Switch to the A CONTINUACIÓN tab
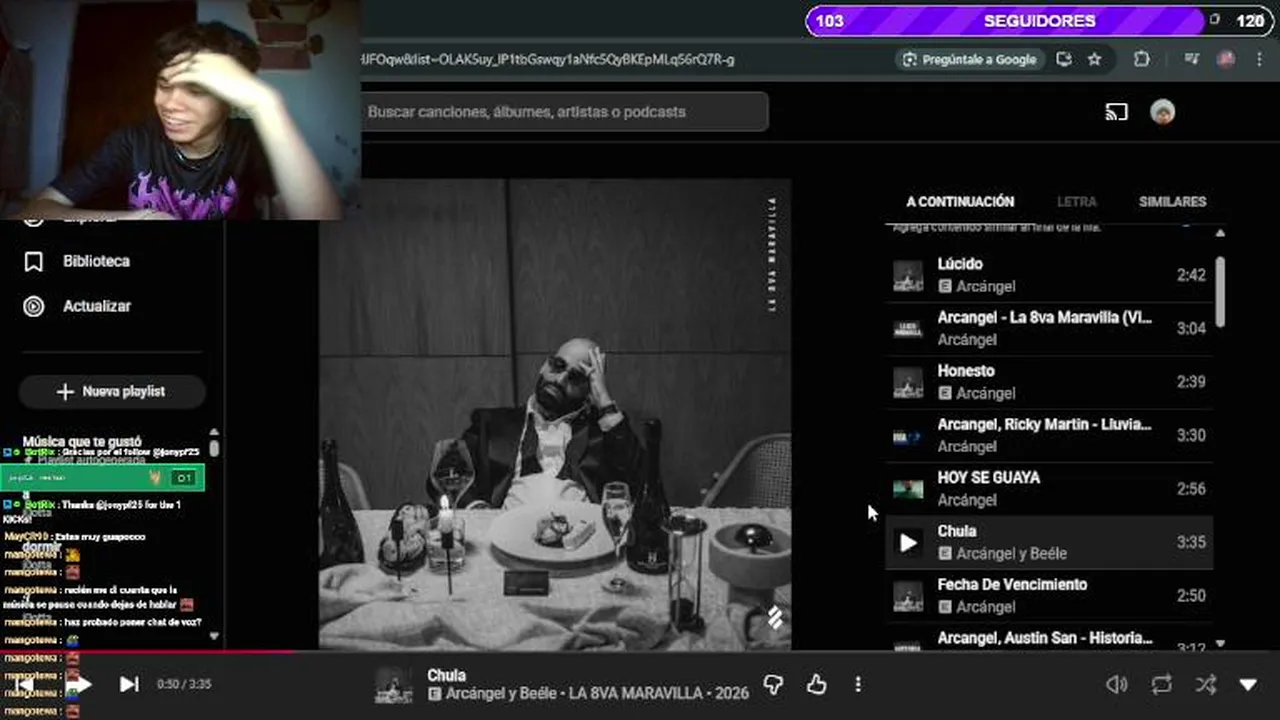Viewport: 1280px width, 720px height. [x=960, y=202]
